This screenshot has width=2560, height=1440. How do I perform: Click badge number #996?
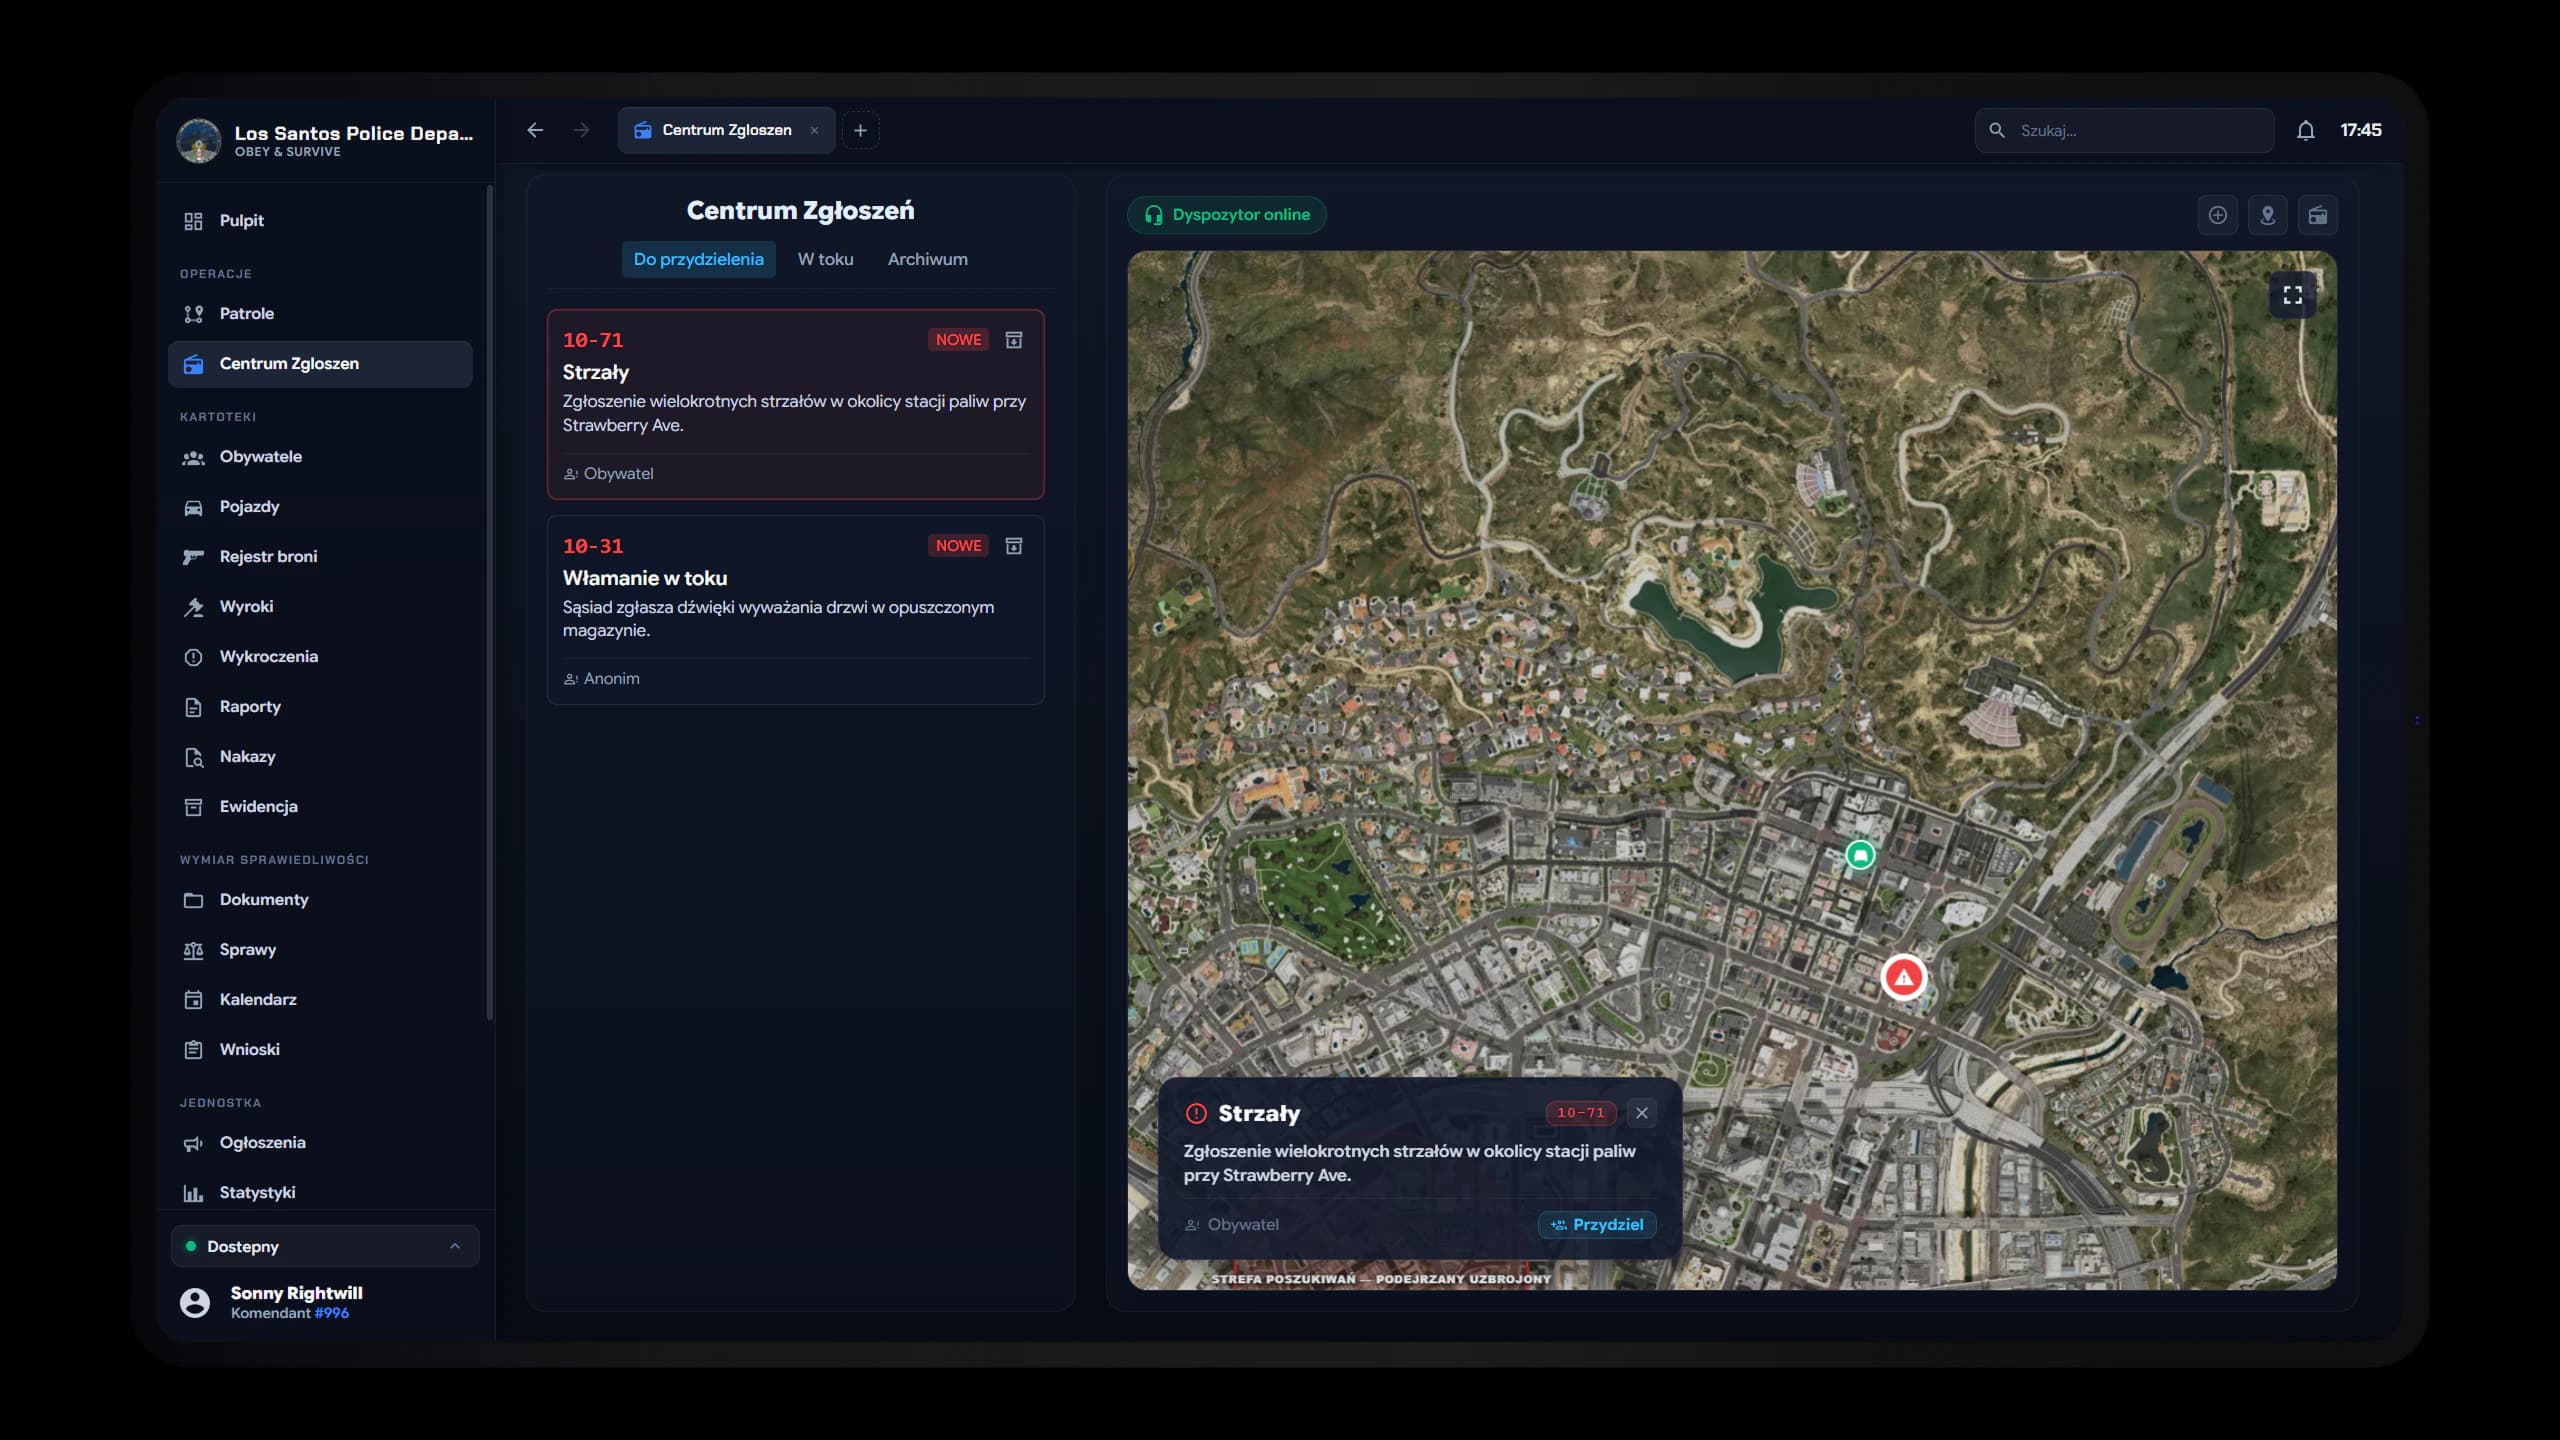(331, 1313)
